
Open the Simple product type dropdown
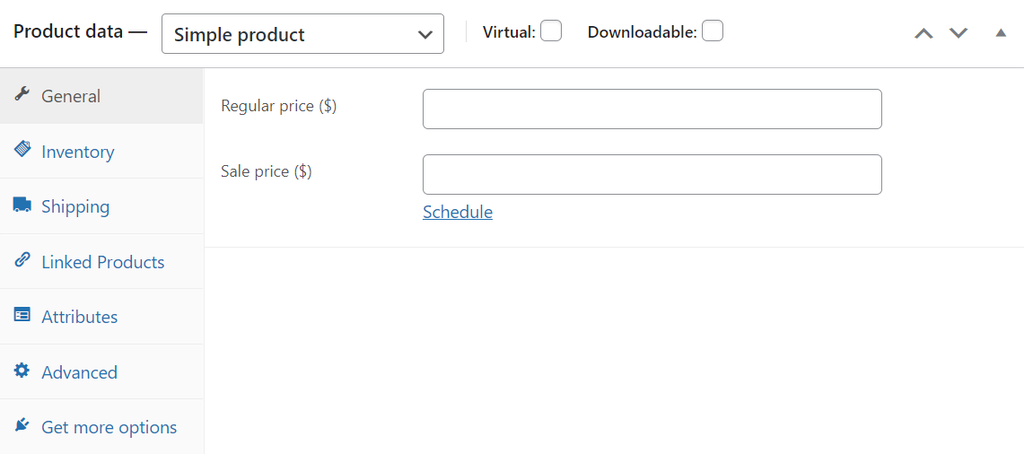coord(302,34)
